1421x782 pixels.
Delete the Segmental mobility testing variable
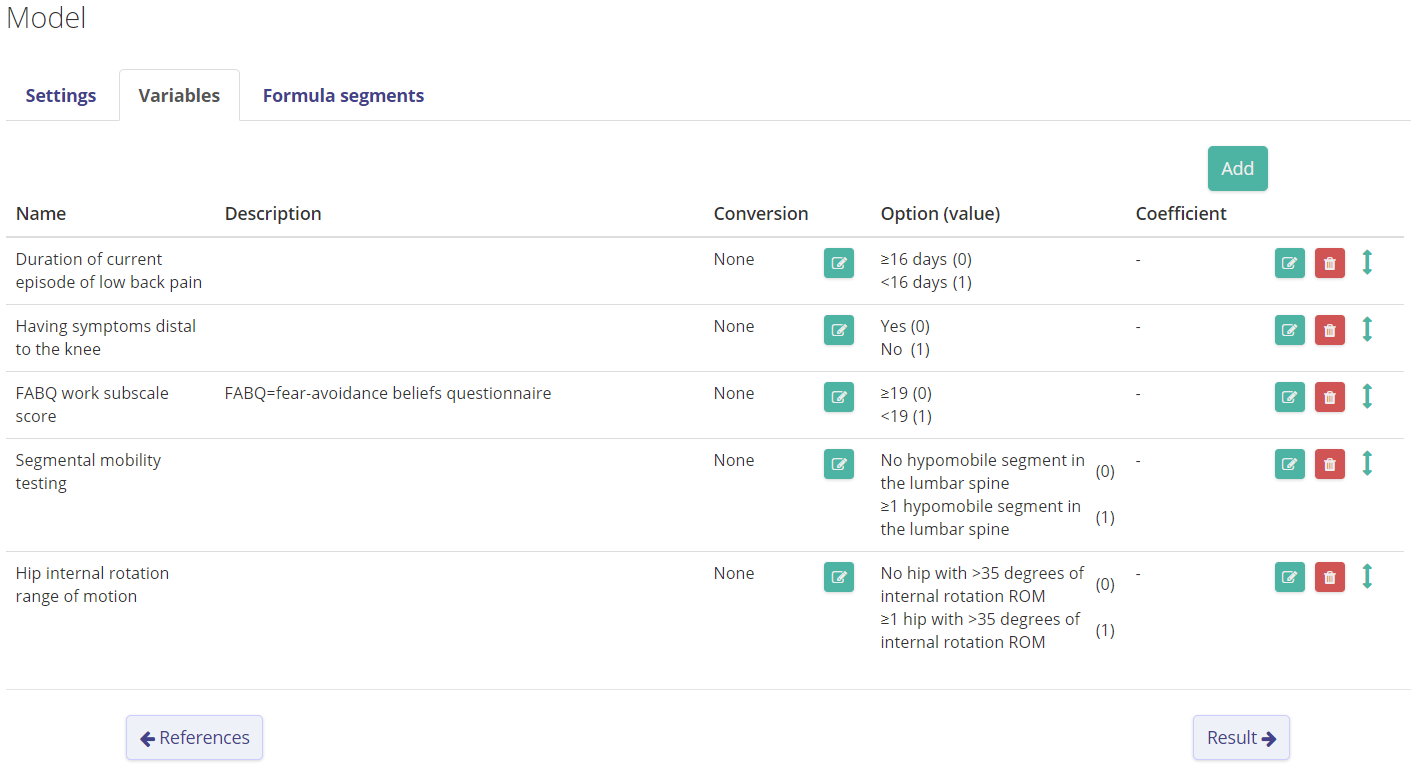coord(1329,464)
